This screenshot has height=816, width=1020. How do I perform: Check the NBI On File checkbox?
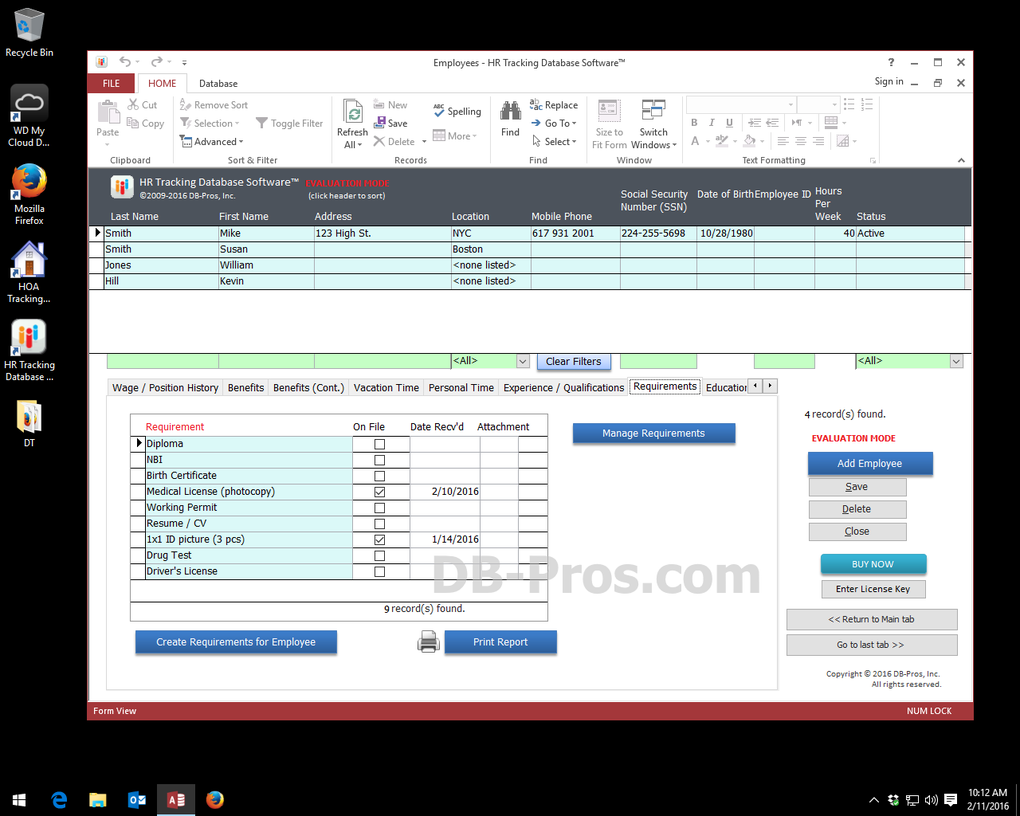tap(380, 460)
